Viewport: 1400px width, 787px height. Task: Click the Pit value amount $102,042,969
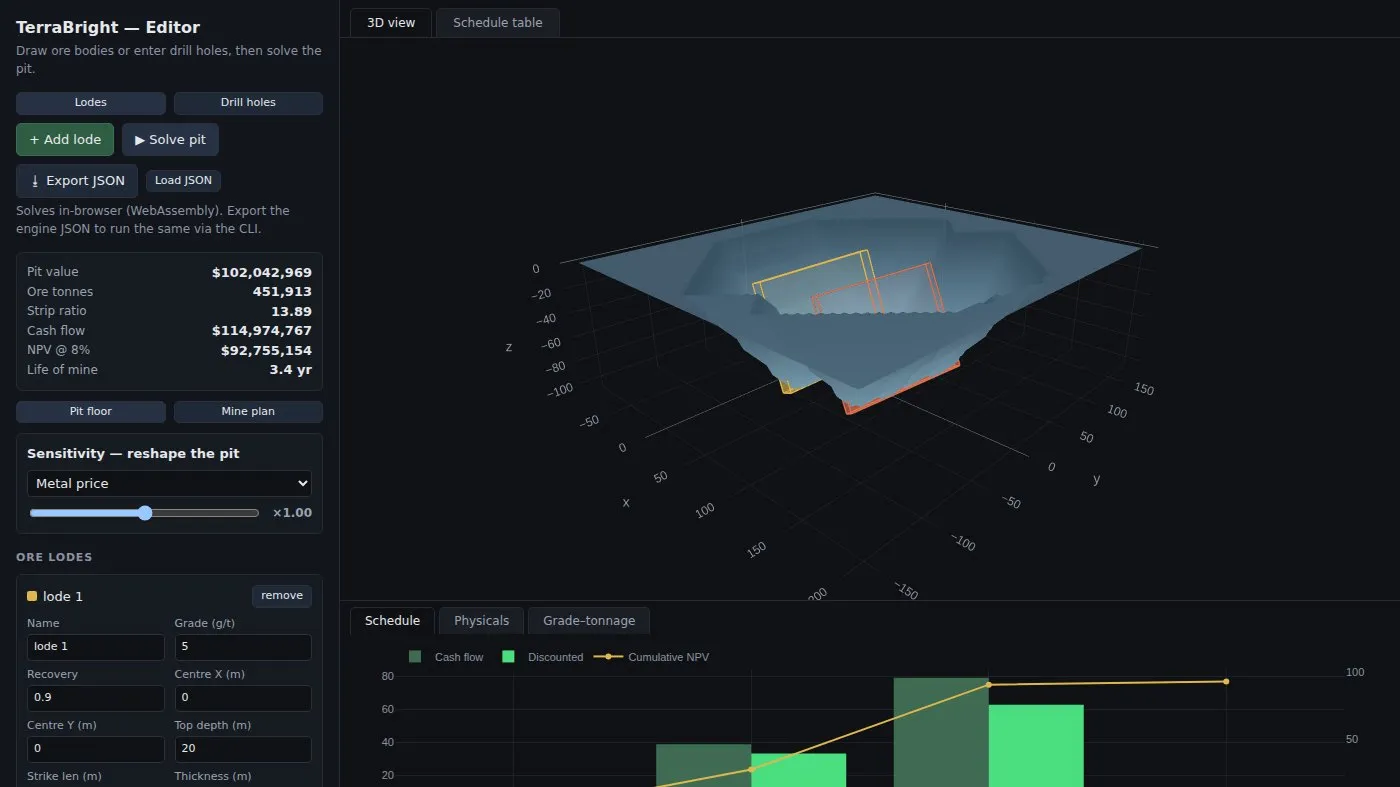pos(262,272)
